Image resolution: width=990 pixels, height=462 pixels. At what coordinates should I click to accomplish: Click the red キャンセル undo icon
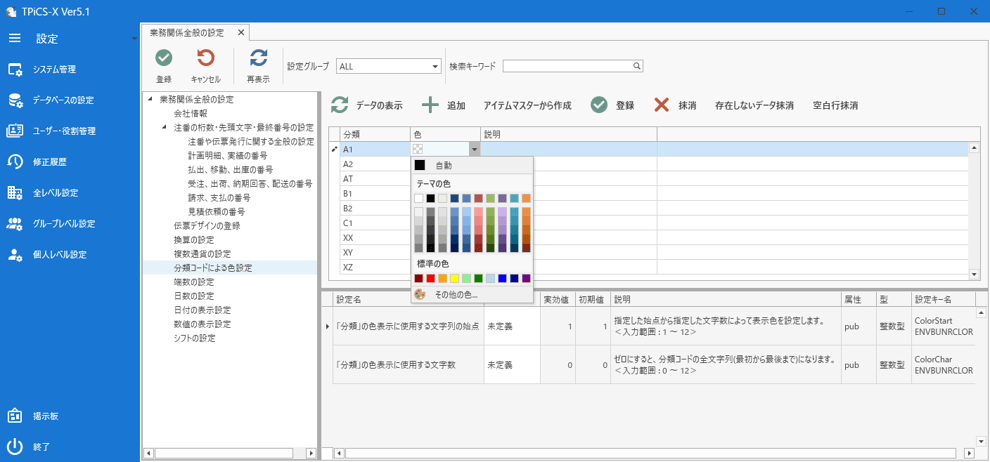(x=205, y=59)
